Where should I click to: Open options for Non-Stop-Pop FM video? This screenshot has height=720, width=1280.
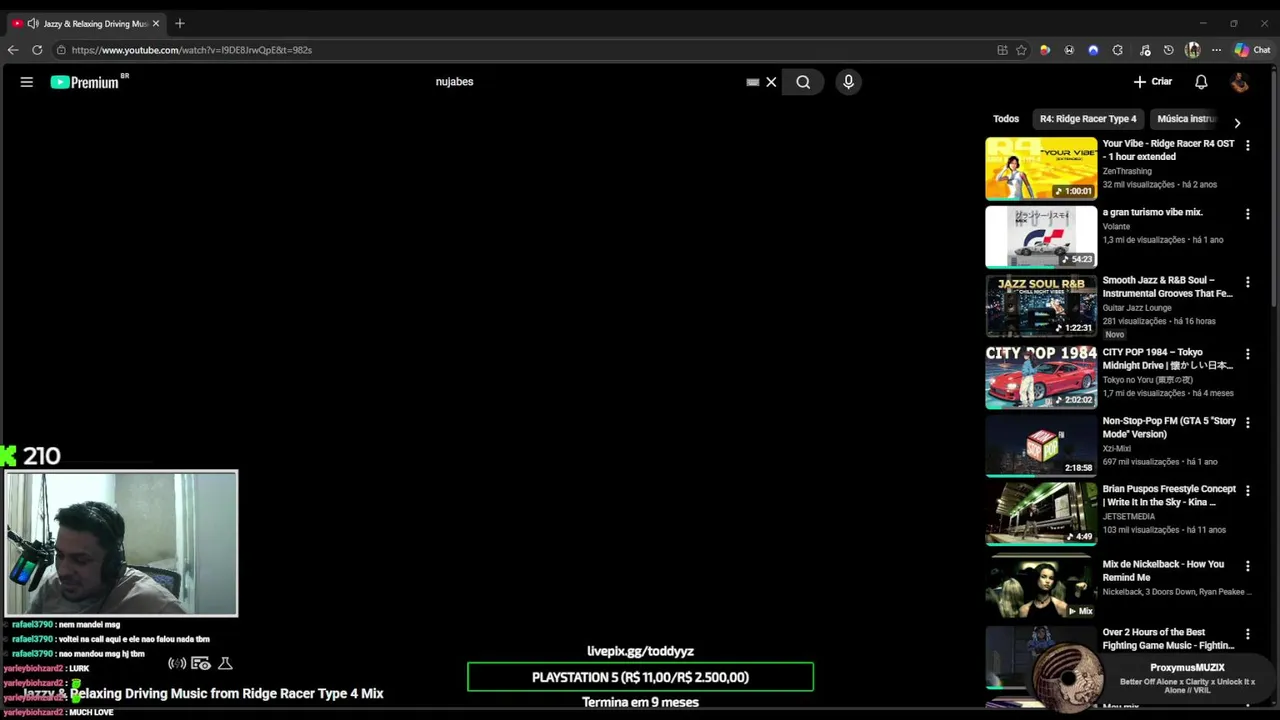tap(1247, 423)
